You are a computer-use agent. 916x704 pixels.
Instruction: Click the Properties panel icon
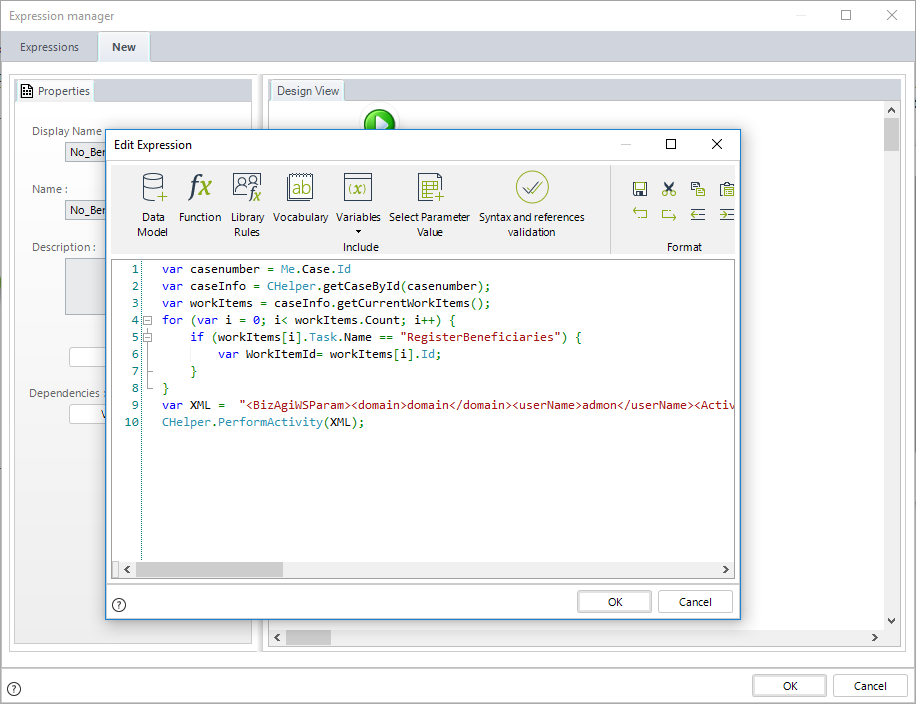point(27,91)
